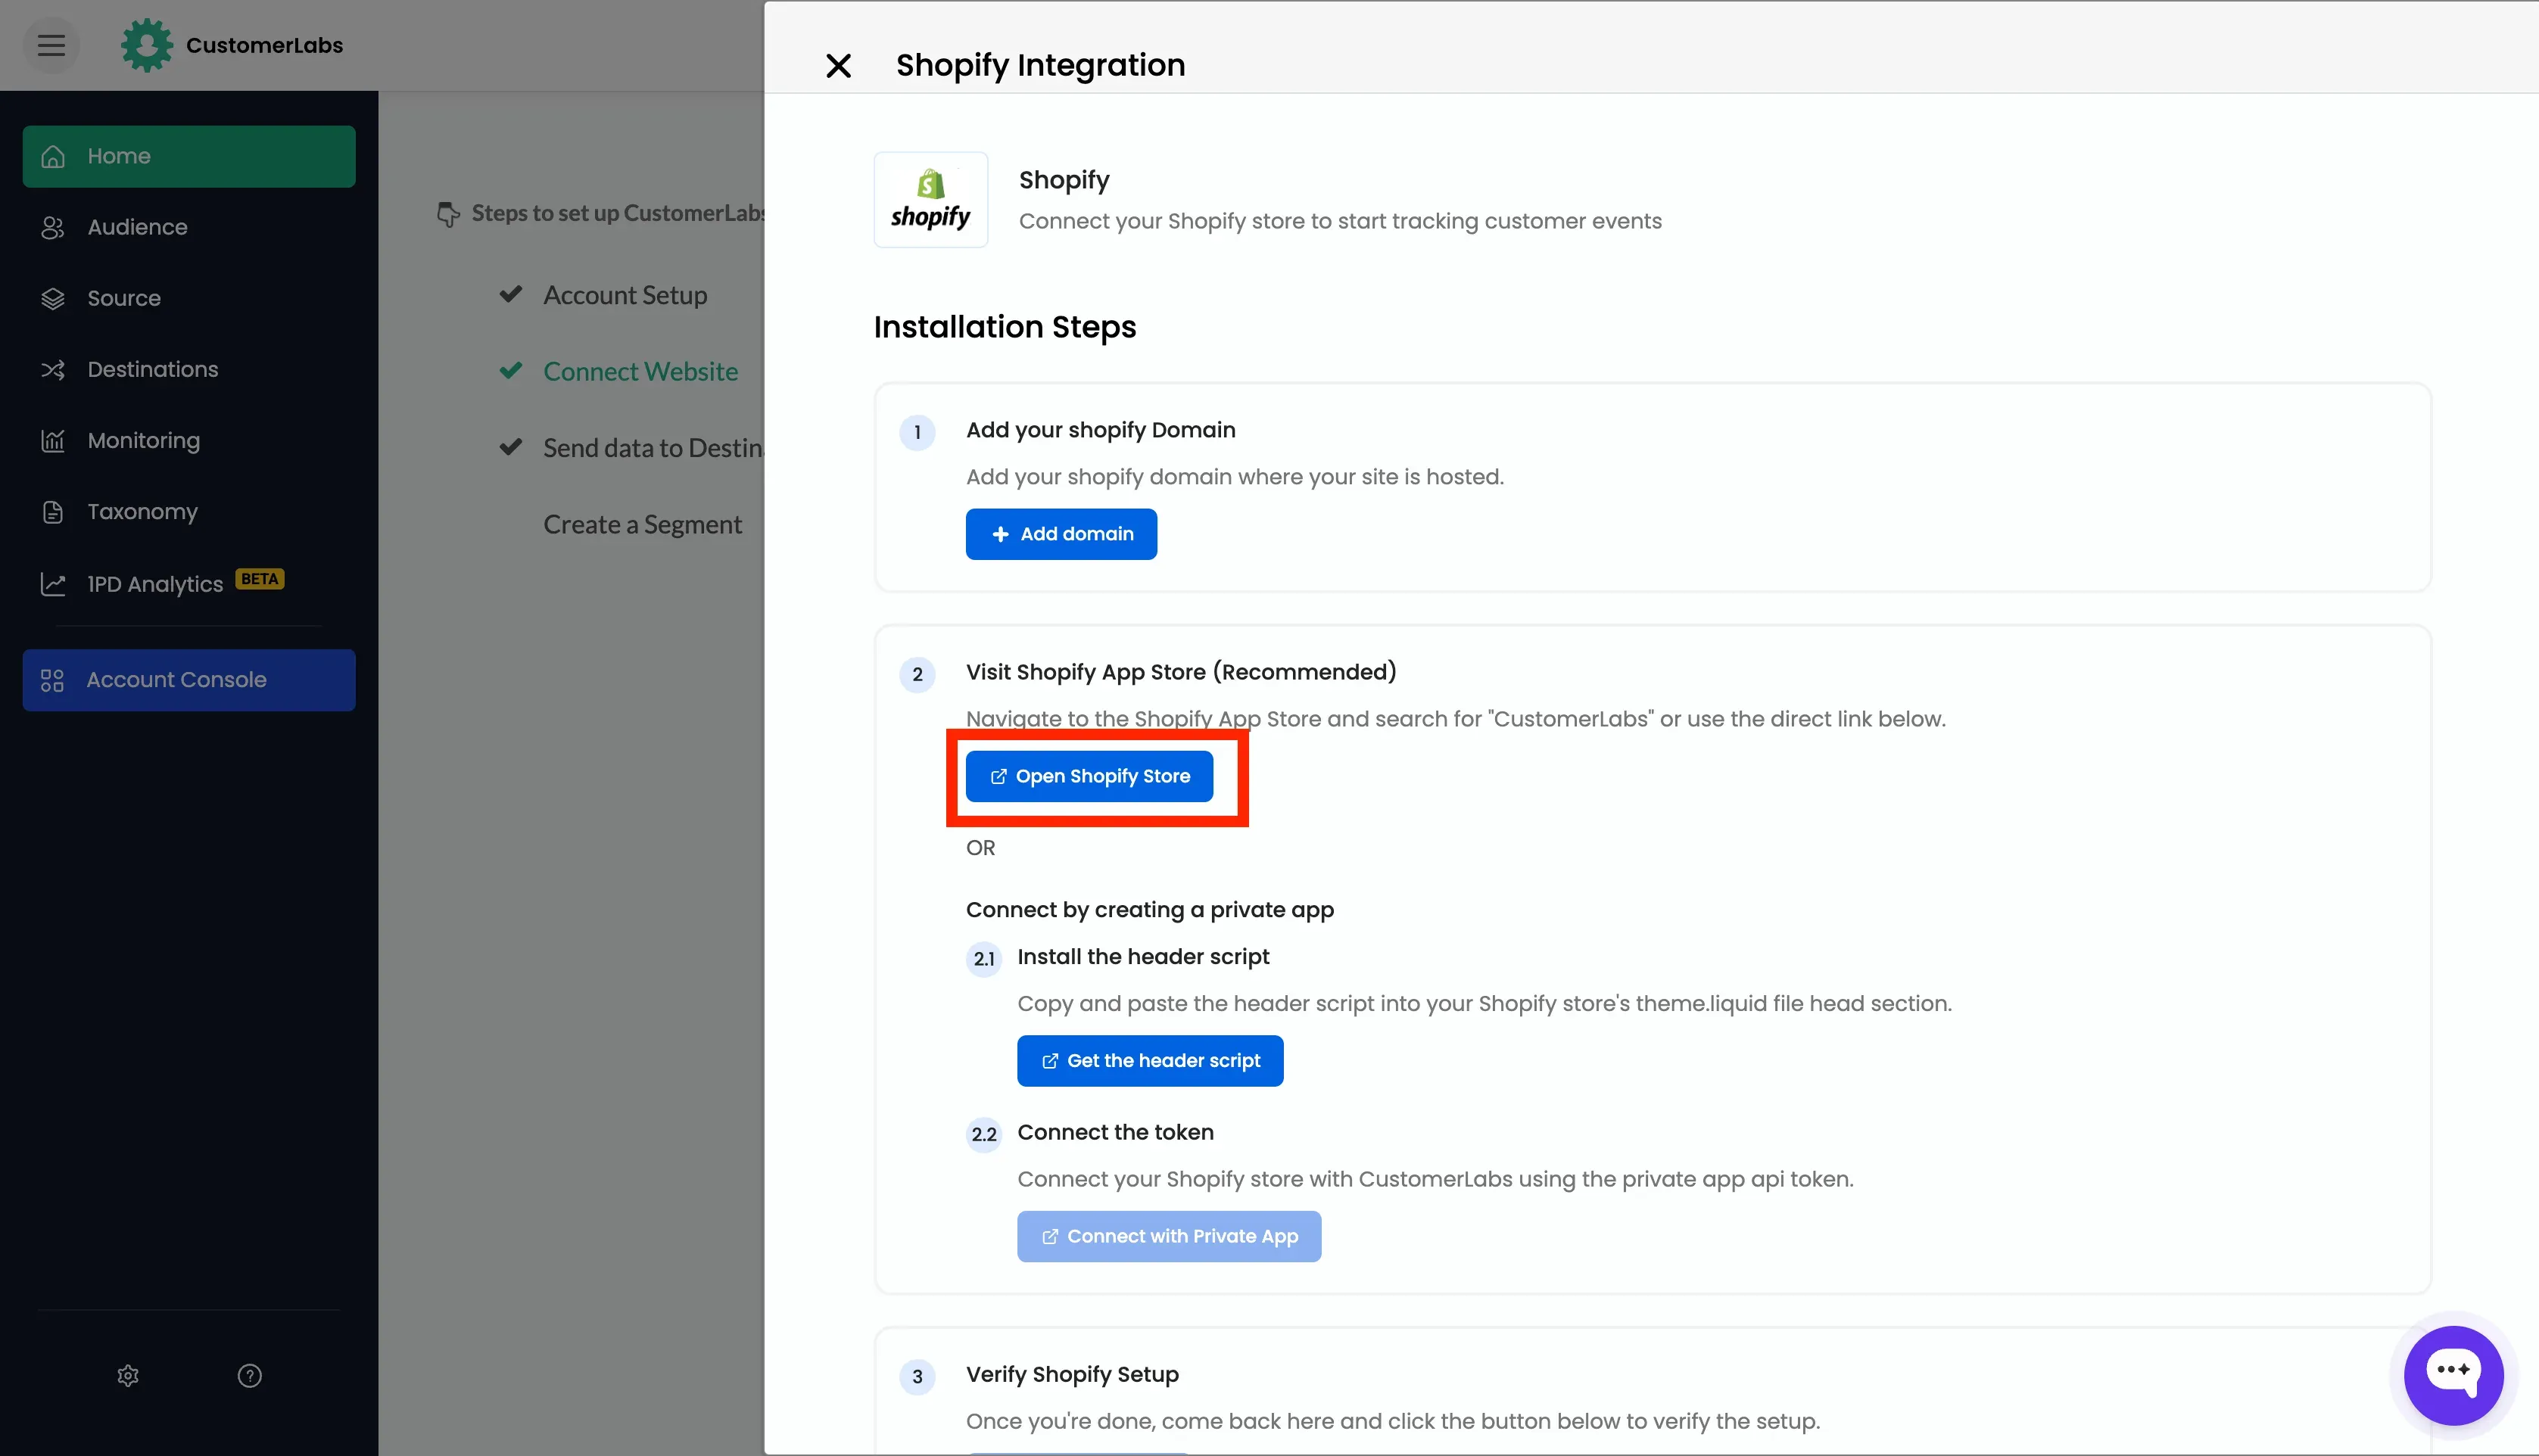Click Open Shopify Store button
The image size is (2539, 1456).
(1089, 776)
